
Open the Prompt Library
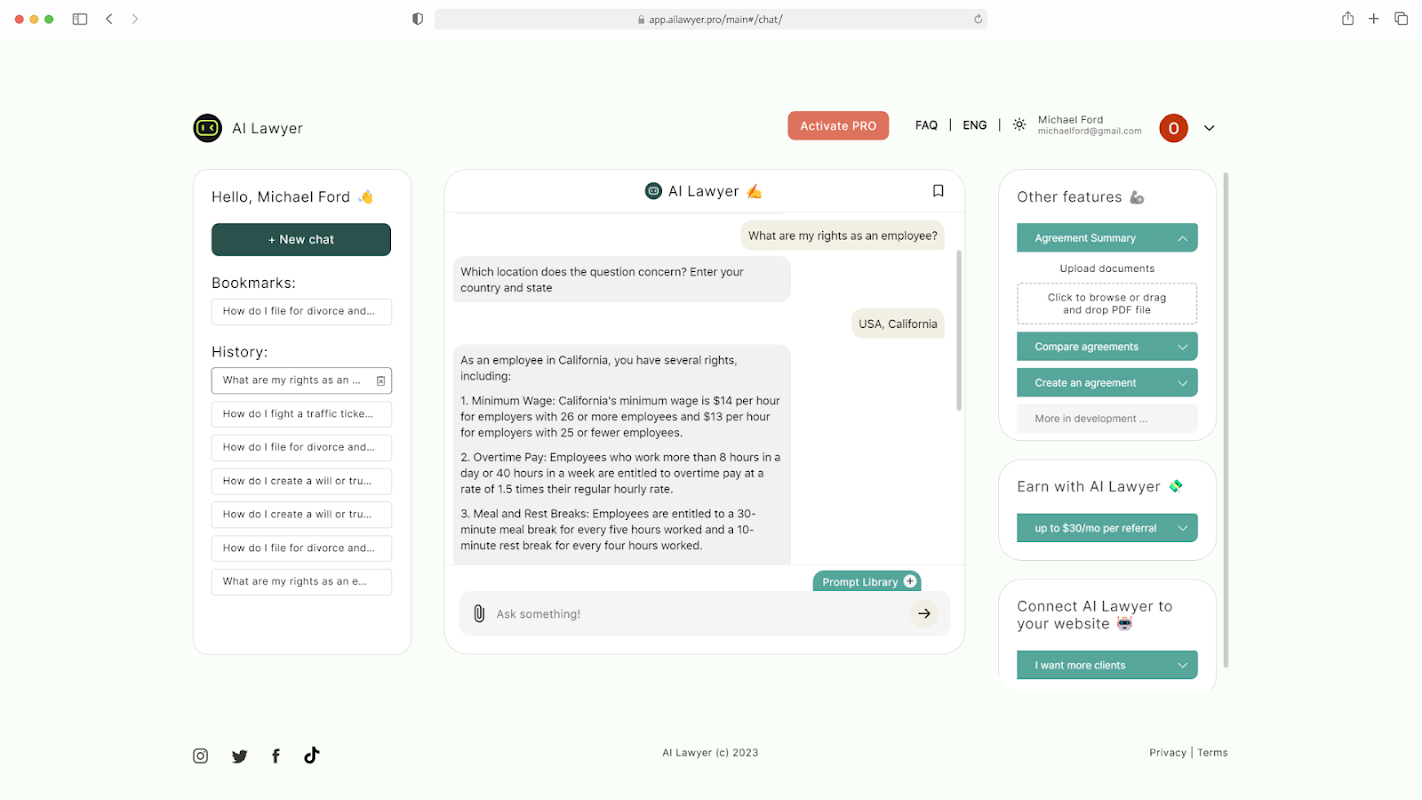point(867,581)
